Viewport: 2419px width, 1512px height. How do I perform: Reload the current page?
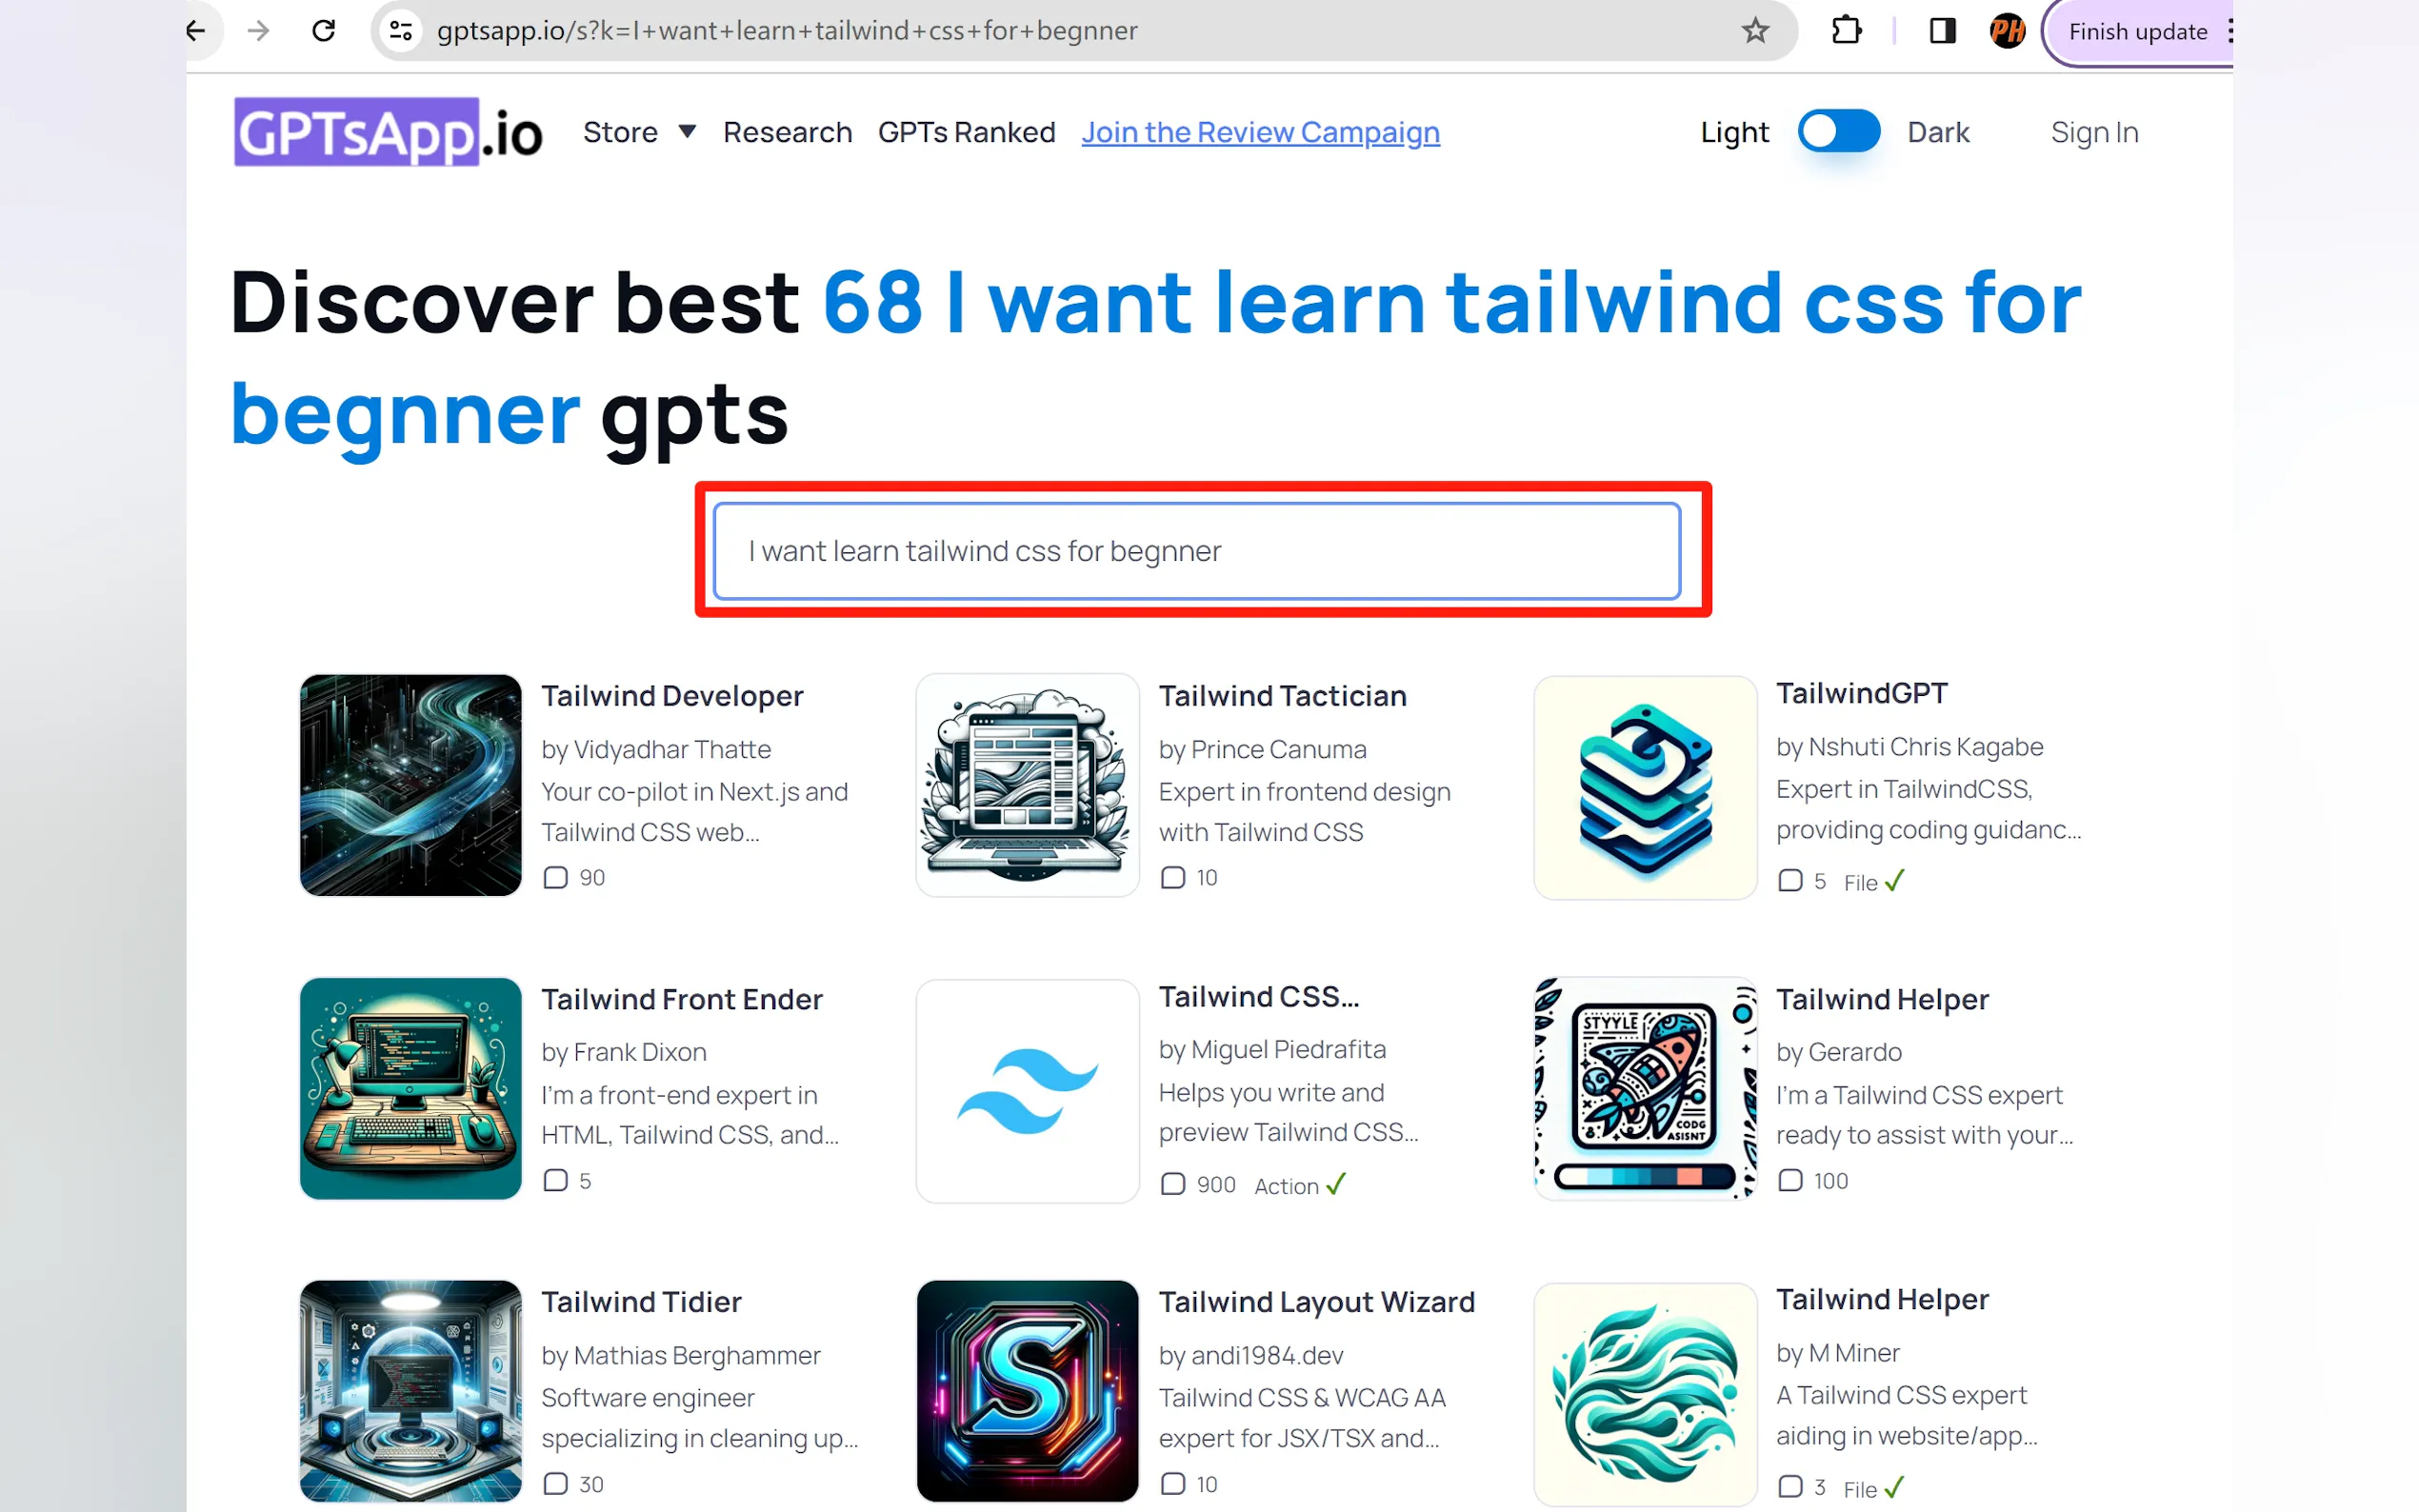[323, 31]
